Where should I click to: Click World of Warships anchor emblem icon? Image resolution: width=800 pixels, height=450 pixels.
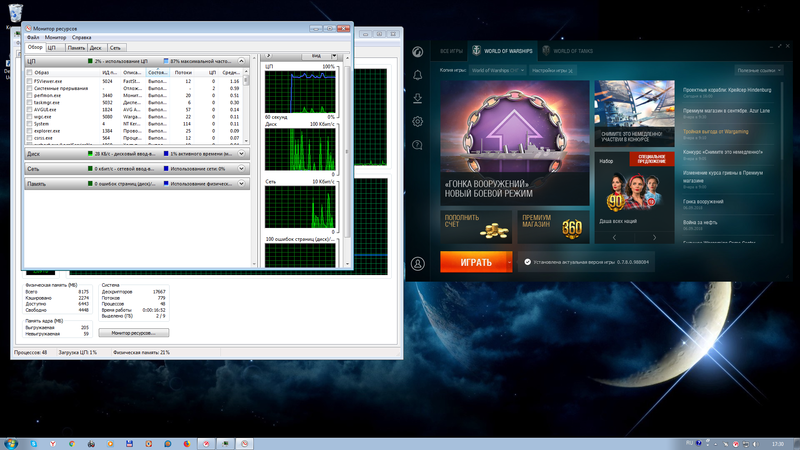476,51
